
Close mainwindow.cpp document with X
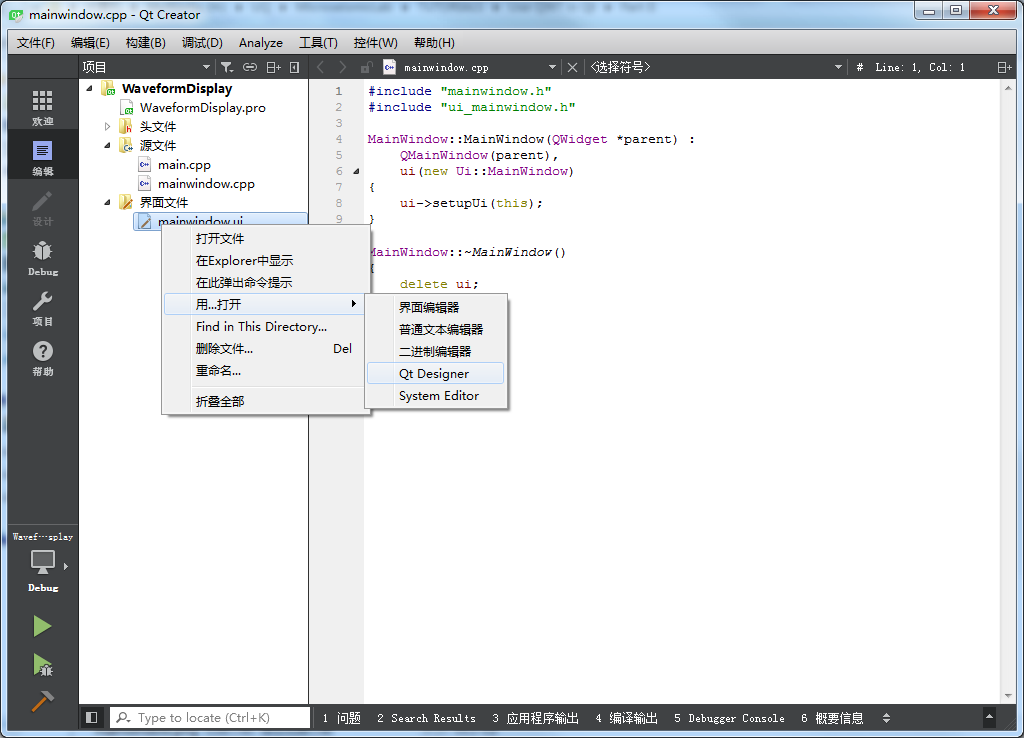(572, 67)
